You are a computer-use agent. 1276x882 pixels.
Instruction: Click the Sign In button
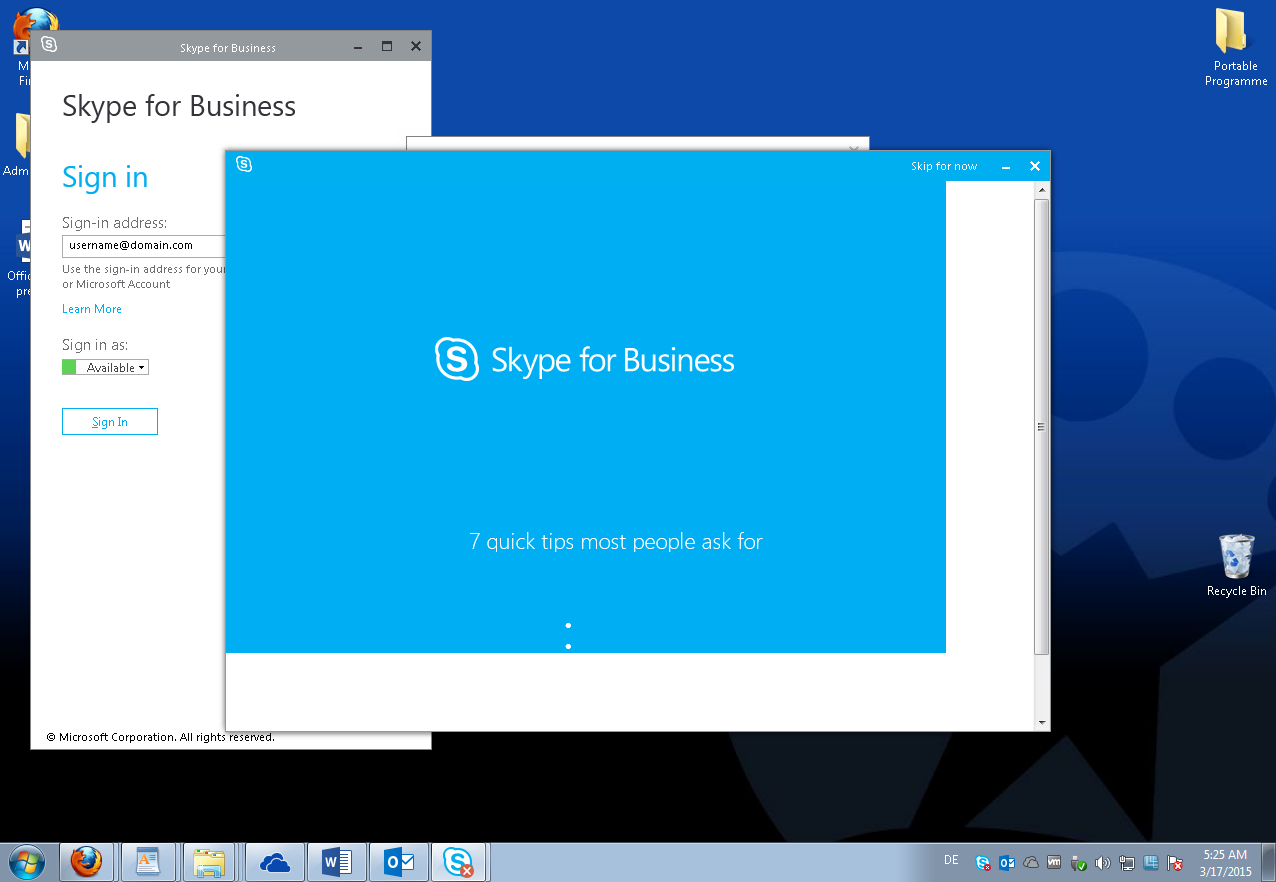(x=110, y=422)
